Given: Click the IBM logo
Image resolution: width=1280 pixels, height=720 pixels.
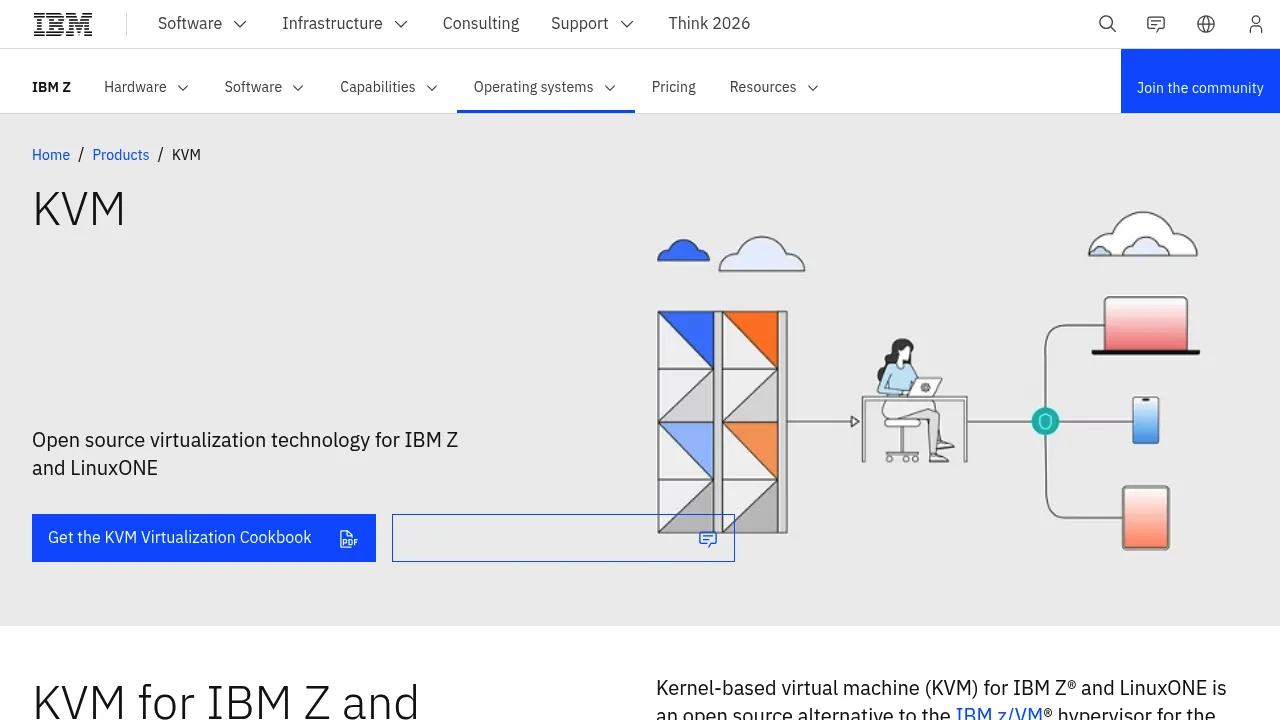Looking at the screenshot, I should pos(63,24).
